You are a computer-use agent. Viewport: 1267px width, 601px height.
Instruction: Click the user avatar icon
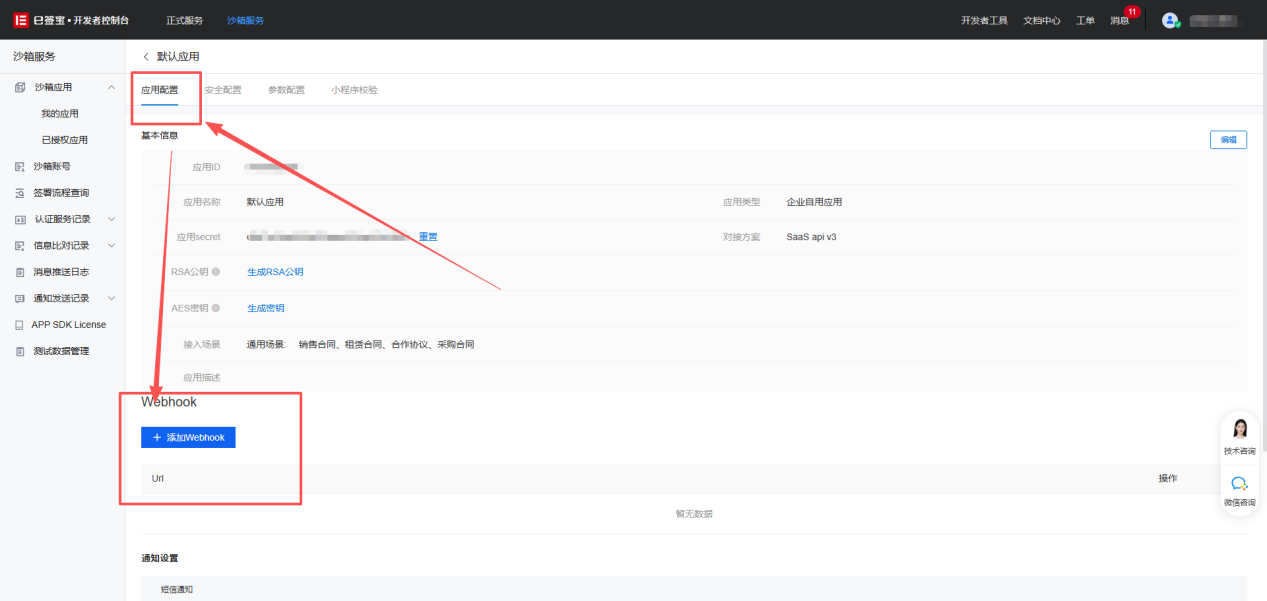[x=1170, y=20]
